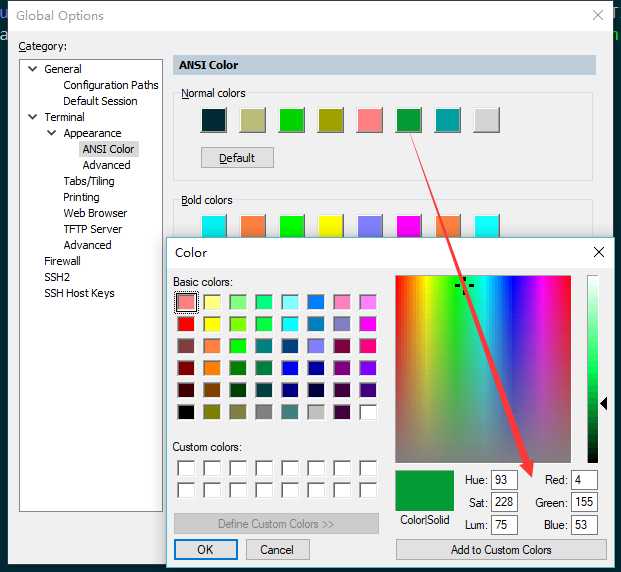Select TFTP Server category
This screenshot has width=621, height=572.
(93, 229)
